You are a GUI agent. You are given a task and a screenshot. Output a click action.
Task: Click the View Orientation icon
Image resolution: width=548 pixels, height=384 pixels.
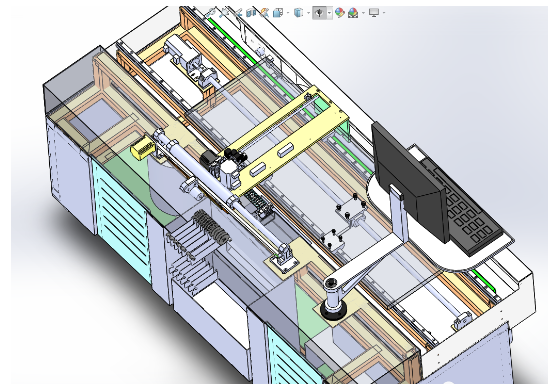278,13
